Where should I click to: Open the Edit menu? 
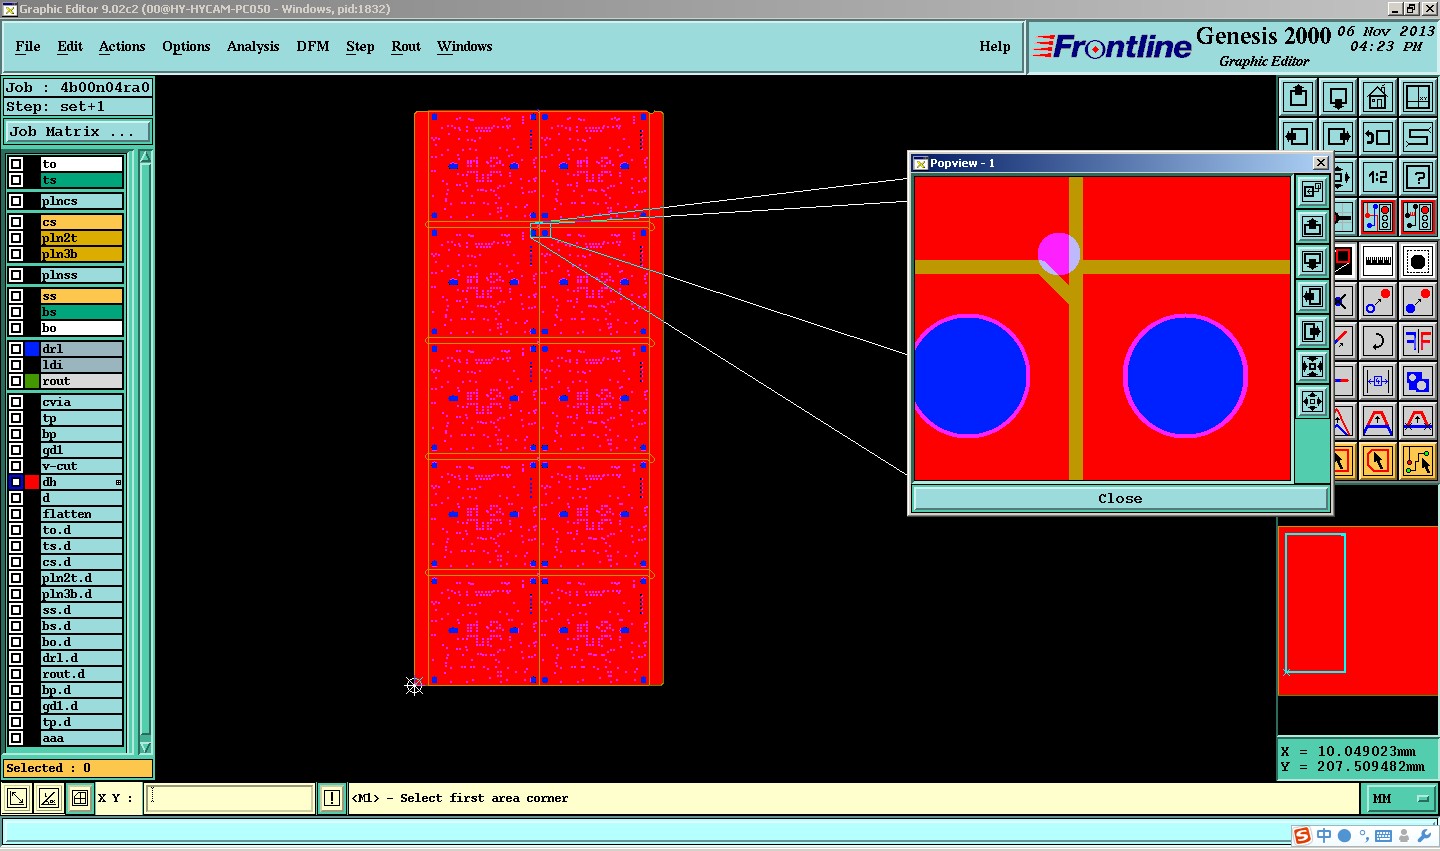tap(70, 46)
